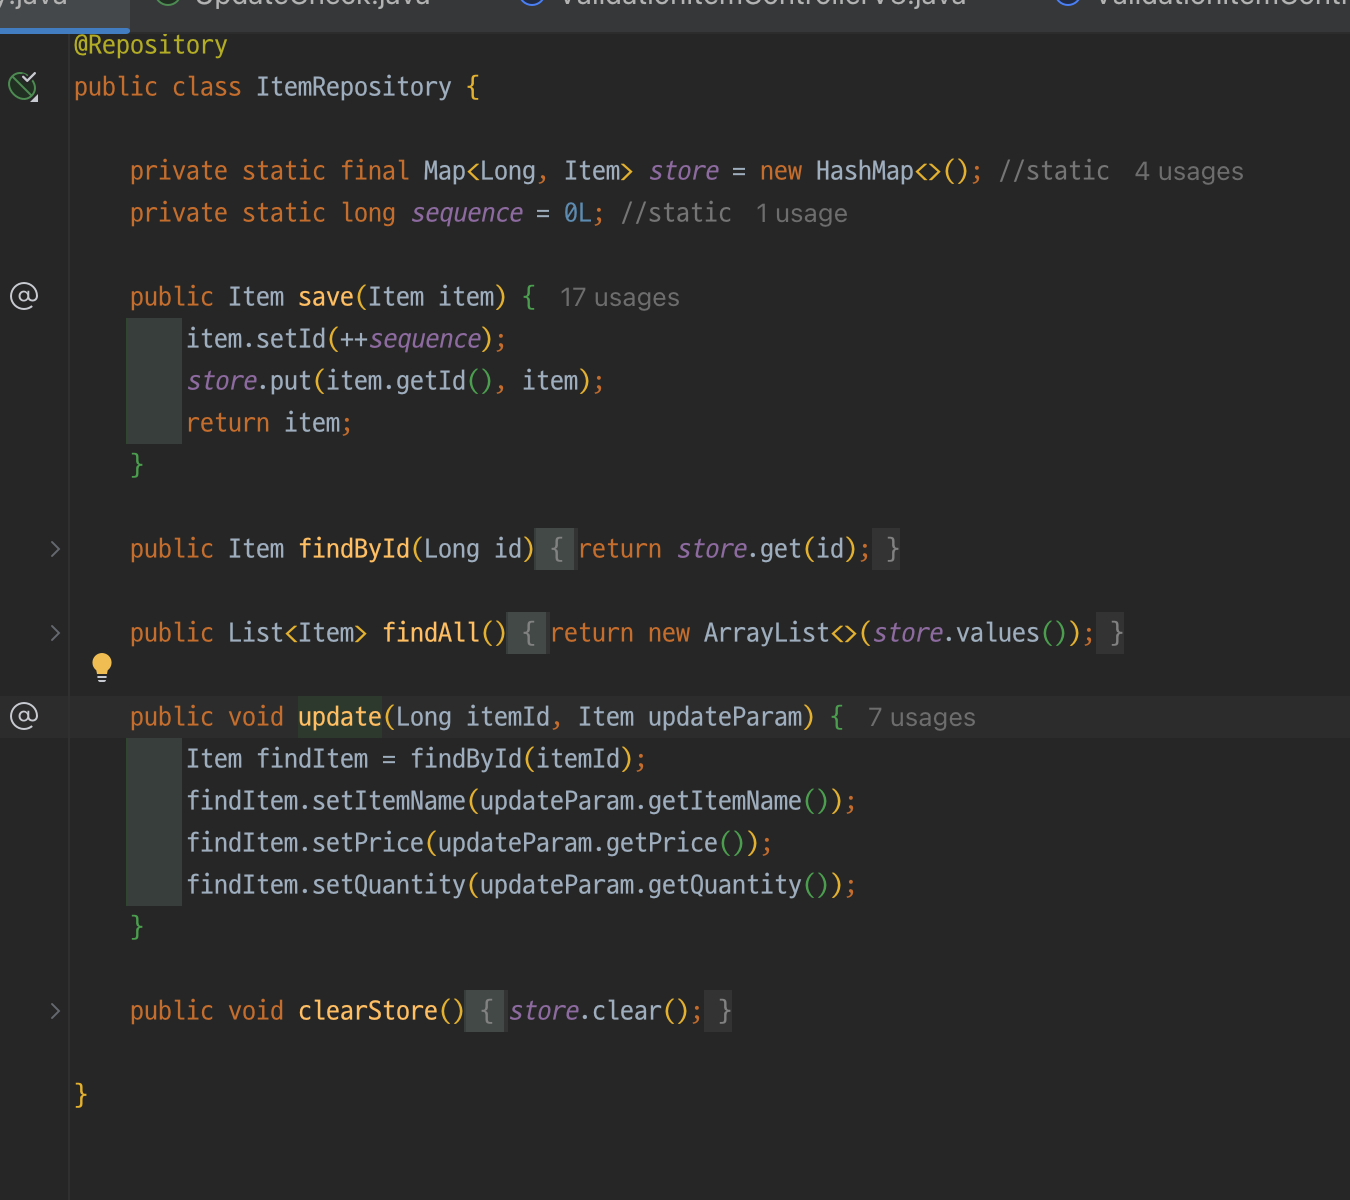Click the Spring bean gutter icon beside ItemRepository class
The height and width of the screenshot is (1200, 1350).
click(23, 87)
